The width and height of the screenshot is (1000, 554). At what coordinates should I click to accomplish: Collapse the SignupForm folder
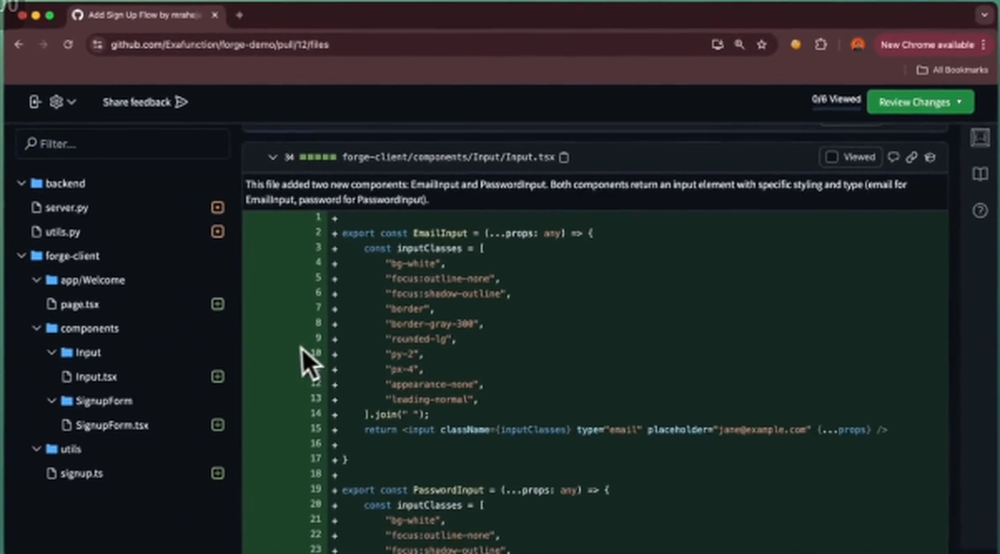[52, 401]
